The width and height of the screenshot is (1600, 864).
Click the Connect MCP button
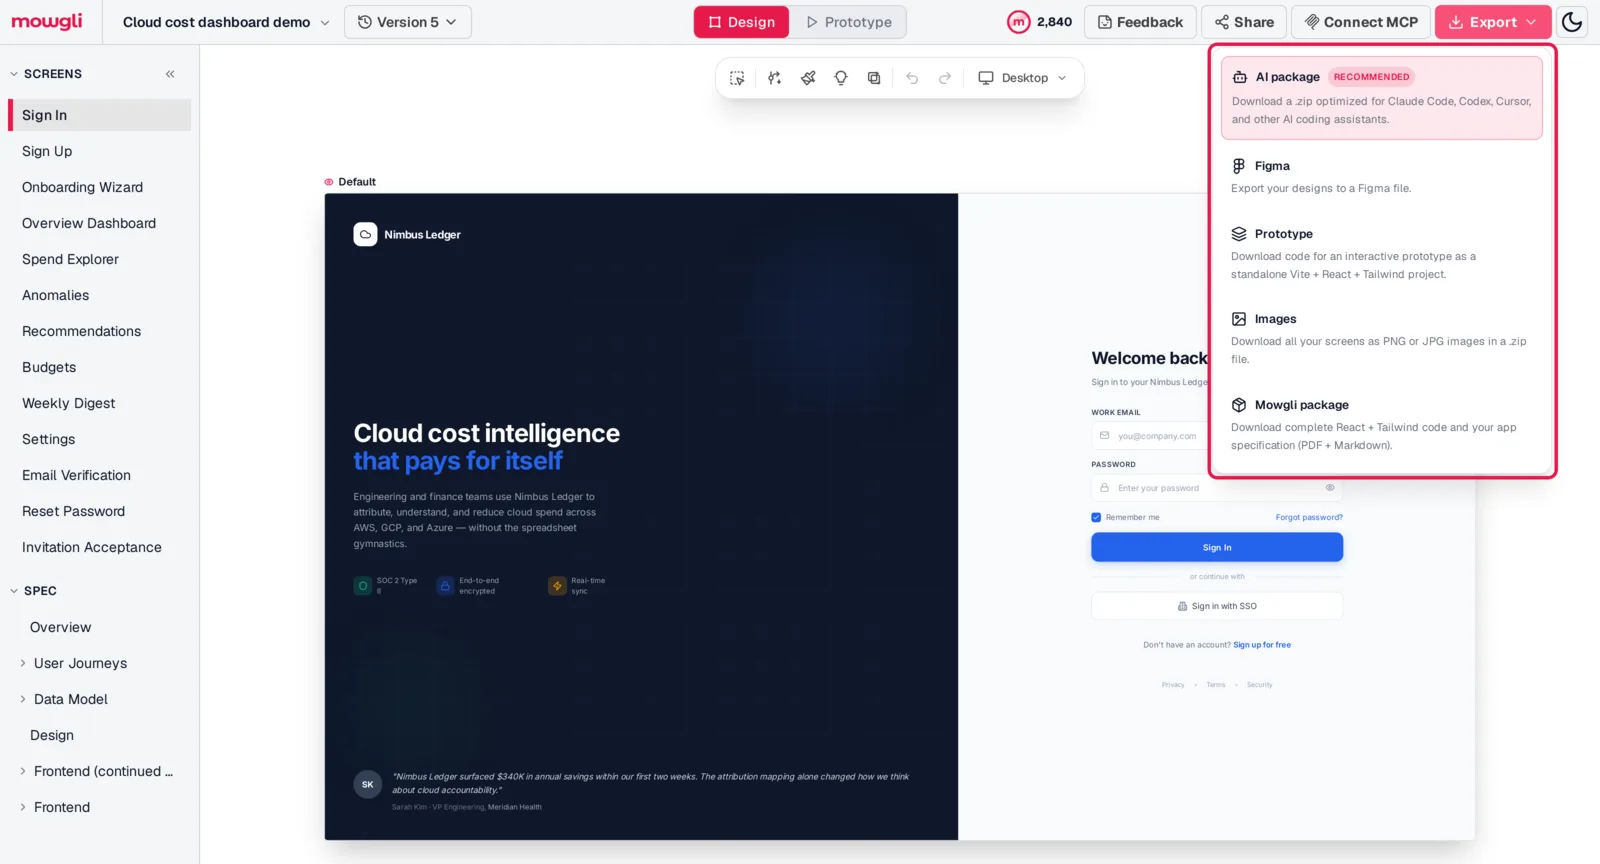[1361, 22]
